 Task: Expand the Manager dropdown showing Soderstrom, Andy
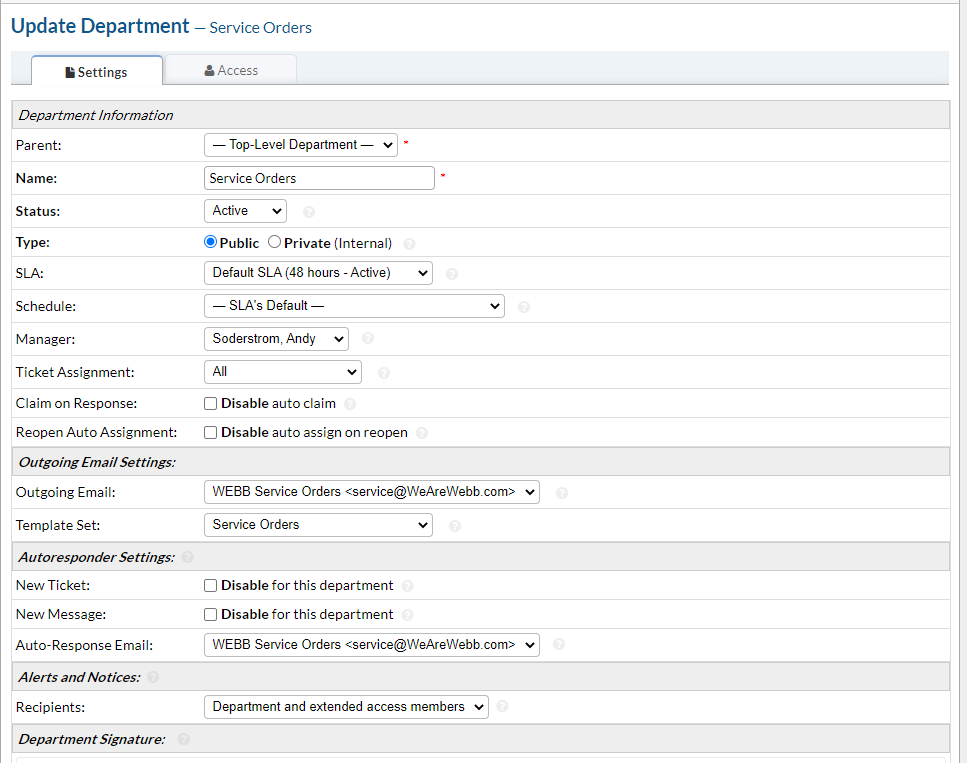276,339
